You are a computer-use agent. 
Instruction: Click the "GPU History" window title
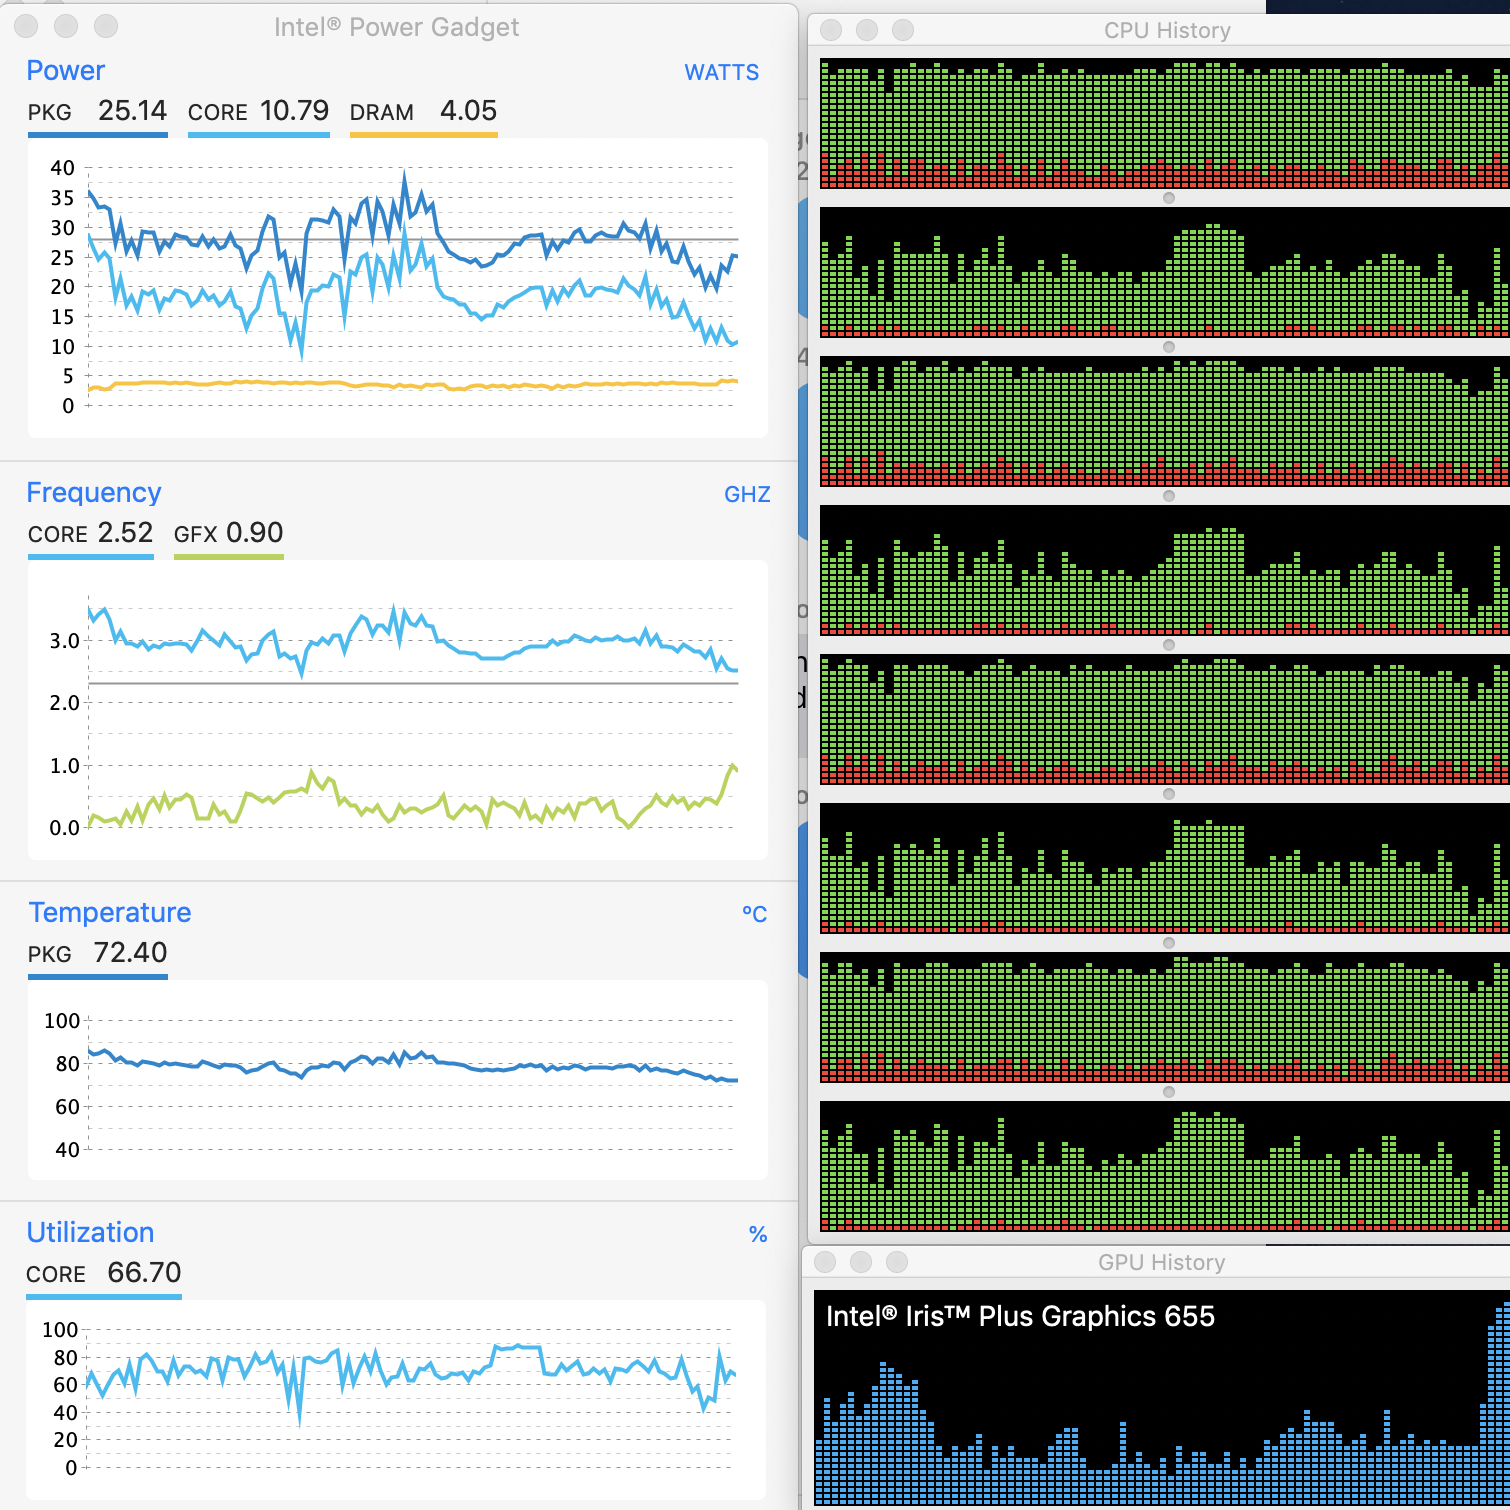(x=1161, y=1263)
